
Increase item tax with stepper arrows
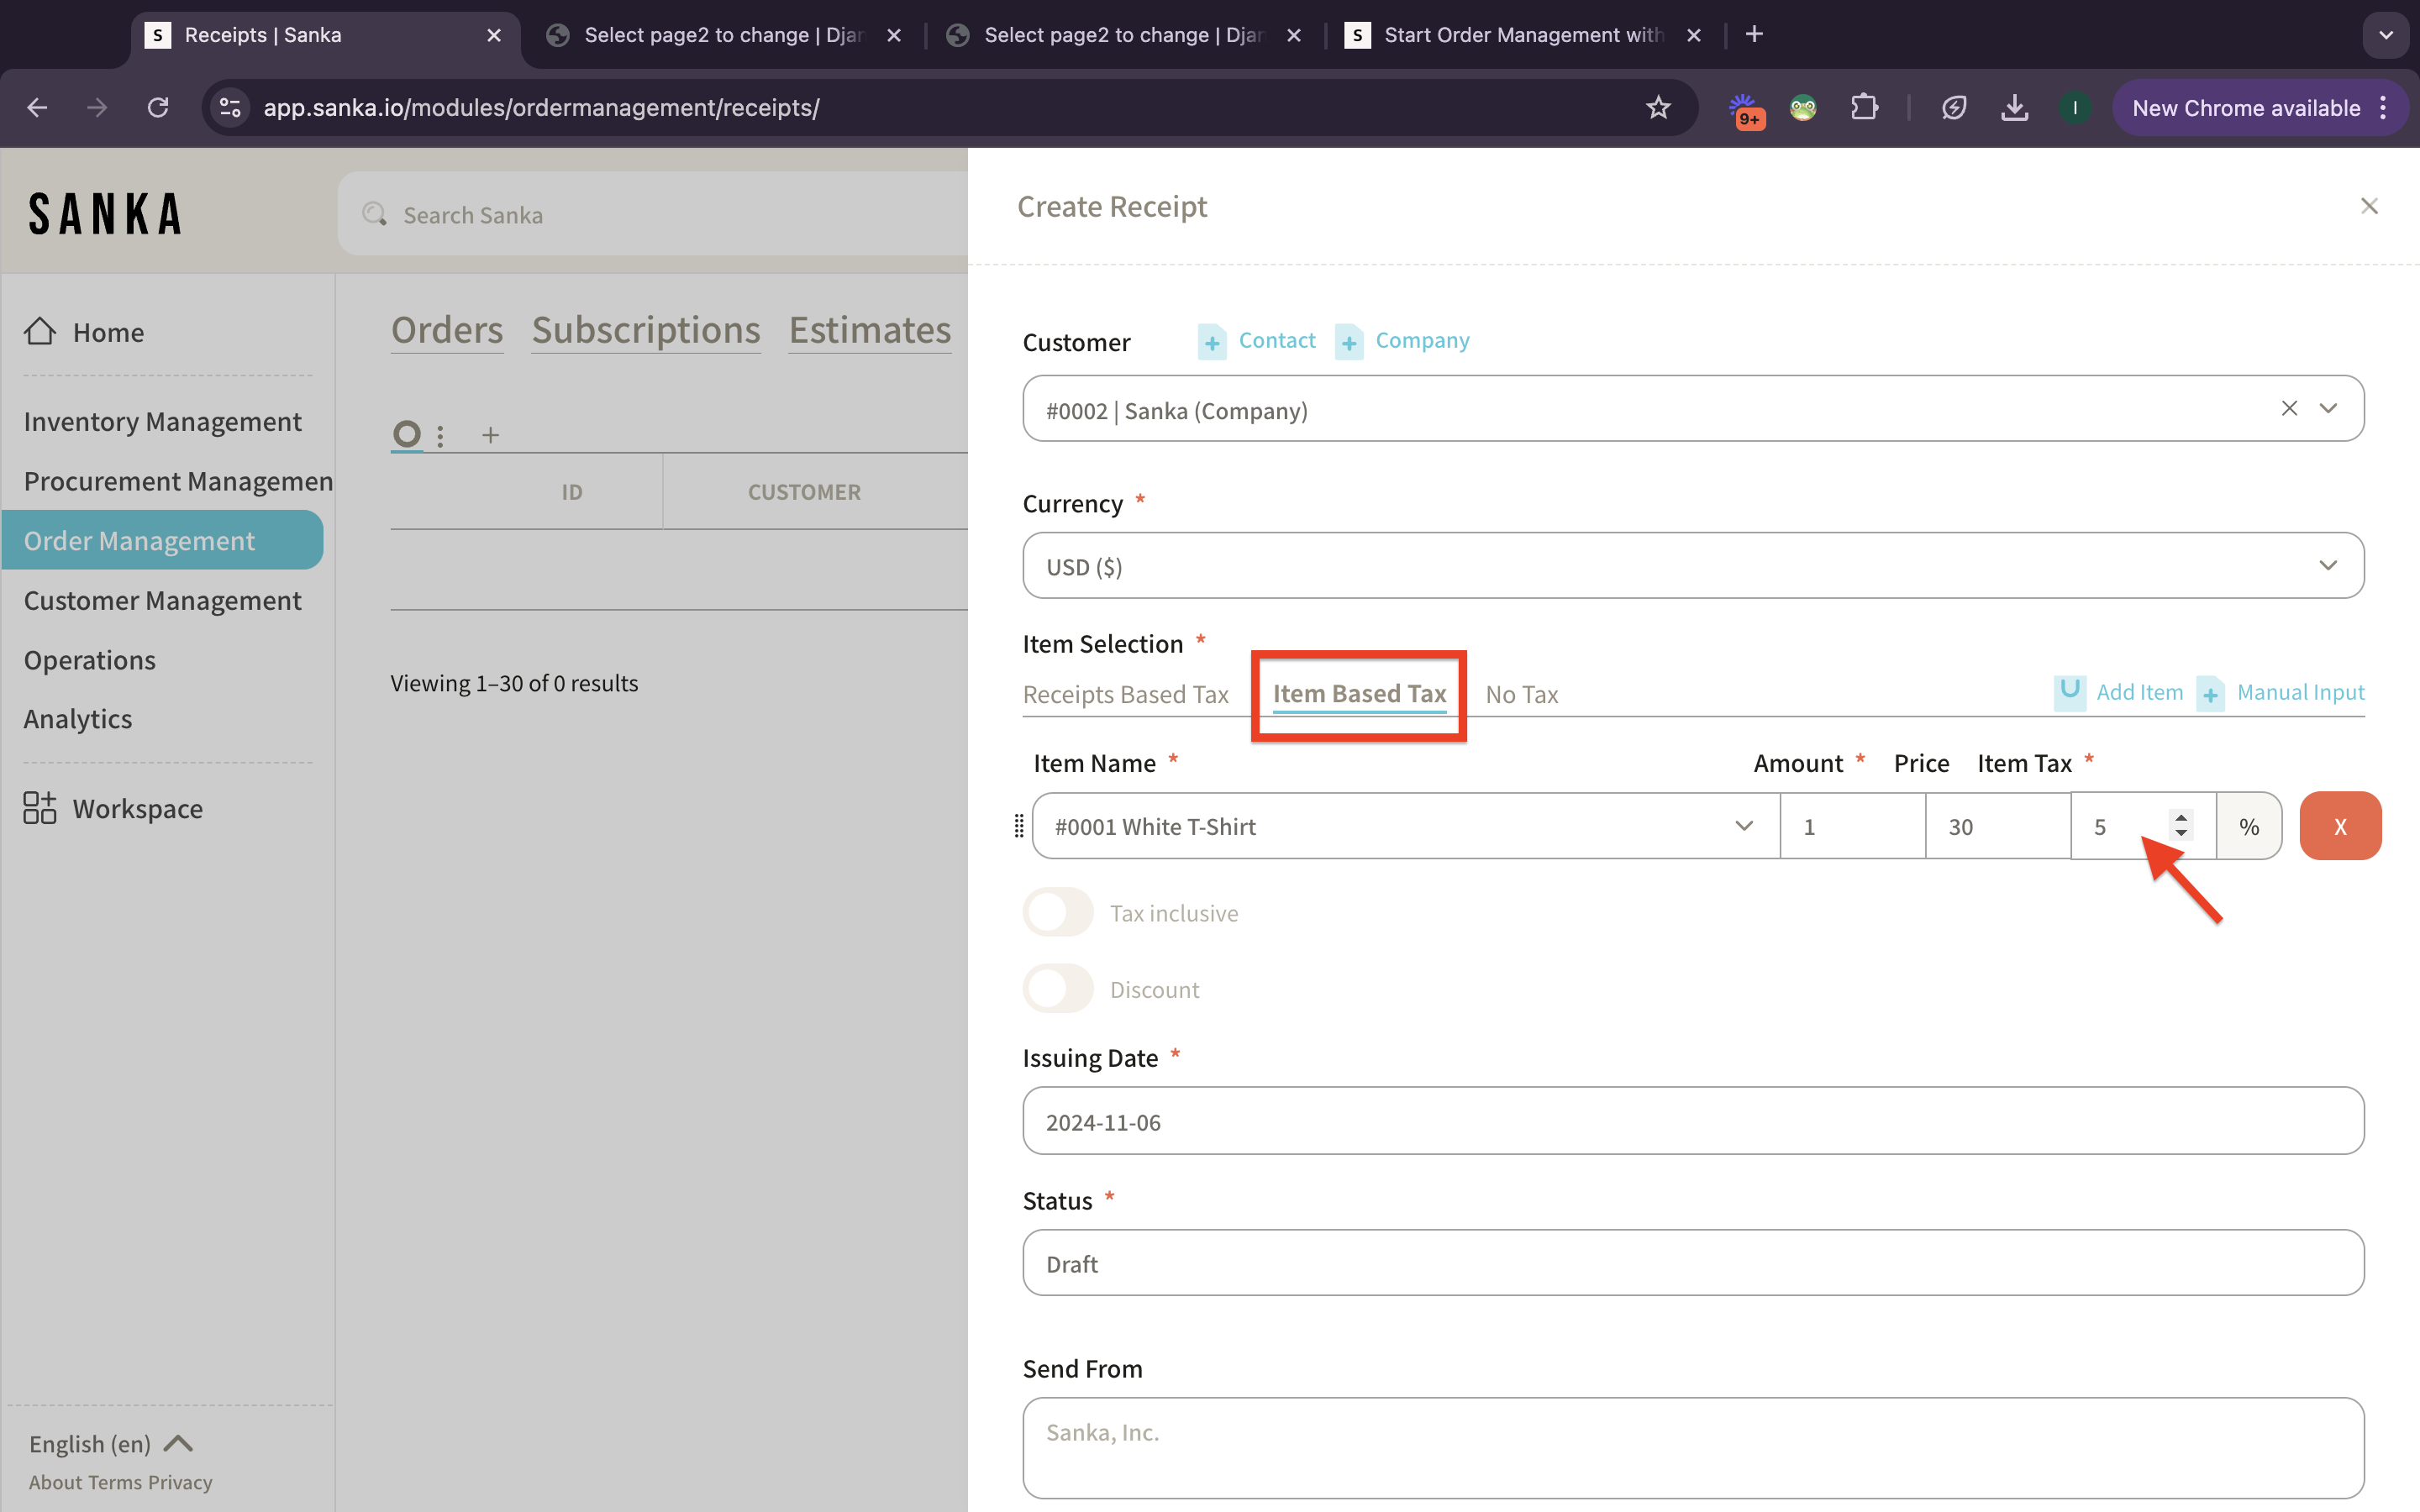[2181, 818]
